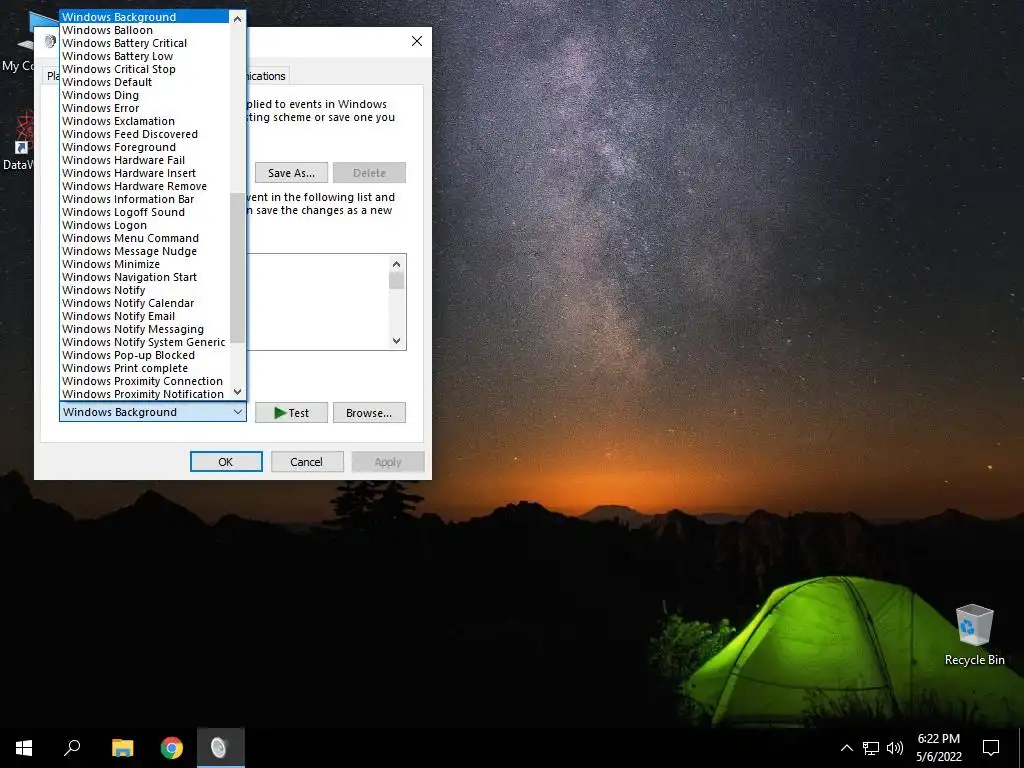
Task: Open the Windows Start menu
Action: pos(24,748)
